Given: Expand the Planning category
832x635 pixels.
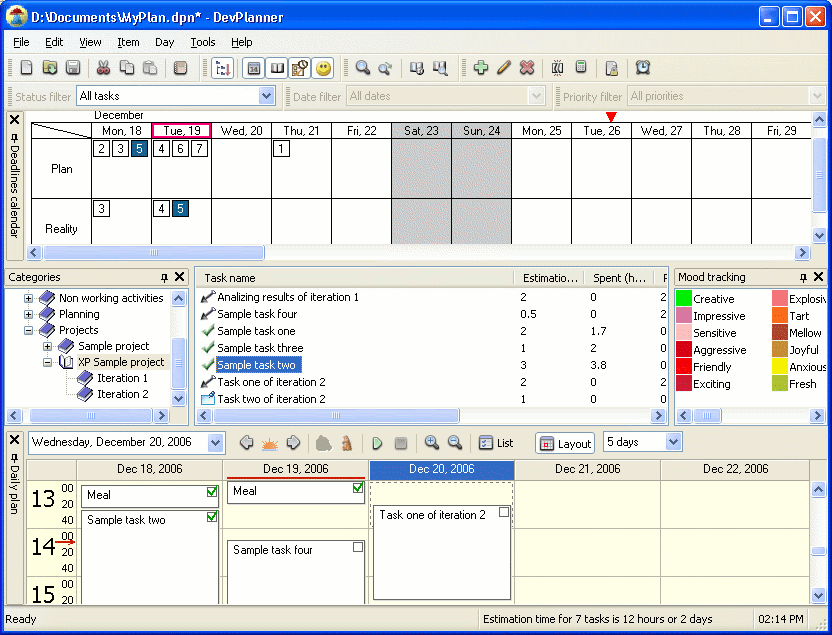Looking at the screenshot, I should coord(28,314).
